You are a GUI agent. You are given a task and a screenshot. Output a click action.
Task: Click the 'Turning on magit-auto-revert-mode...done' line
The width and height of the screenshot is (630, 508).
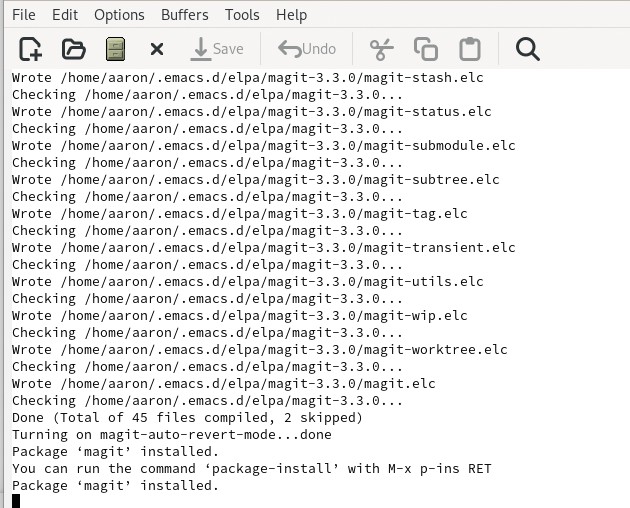(172, 434)
